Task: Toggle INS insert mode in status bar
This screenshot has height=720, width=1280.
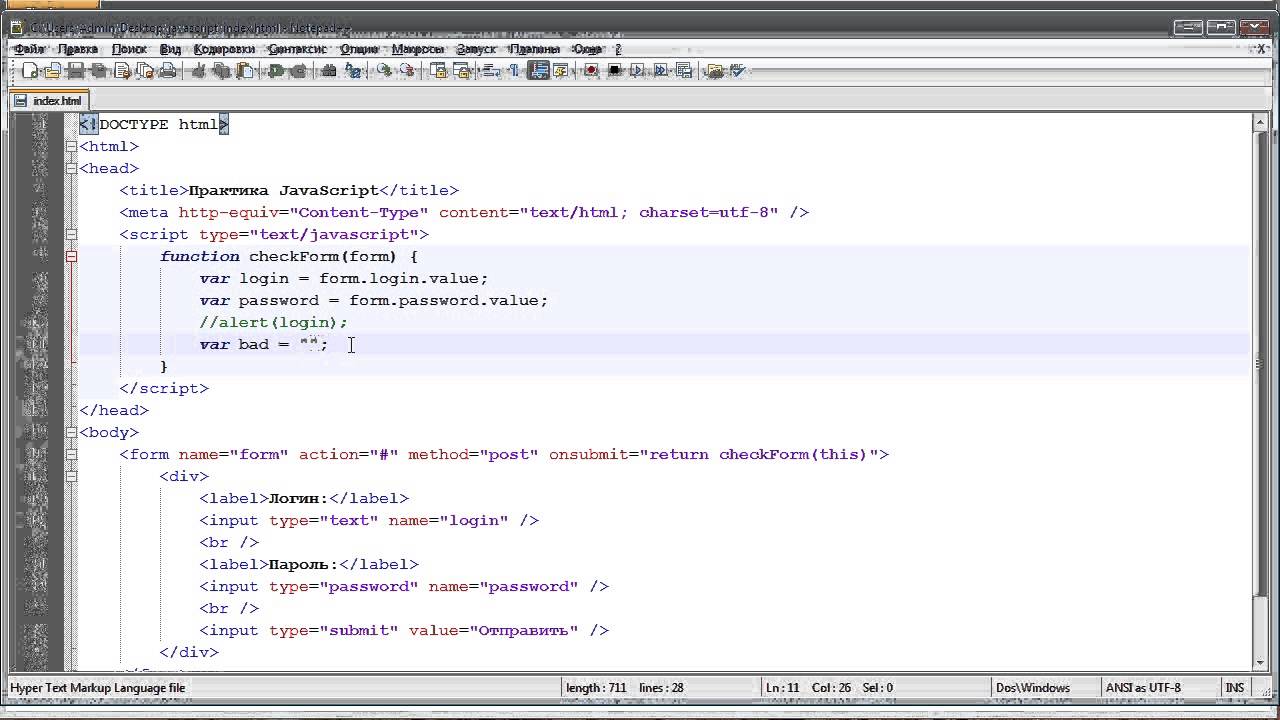Action: click(x=1235, y=688)
